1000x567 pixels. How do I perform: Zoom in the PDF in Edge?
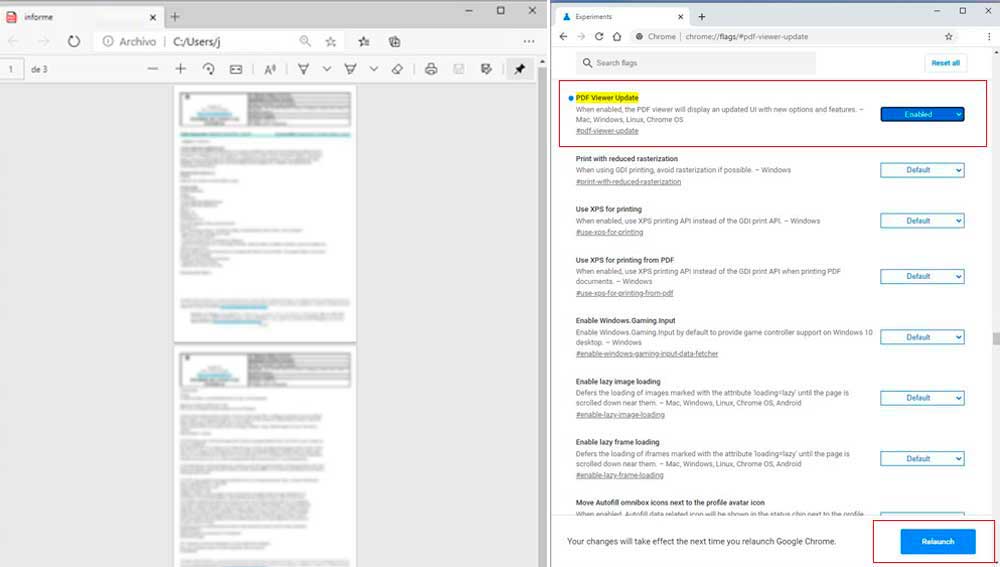pos(180,69)
